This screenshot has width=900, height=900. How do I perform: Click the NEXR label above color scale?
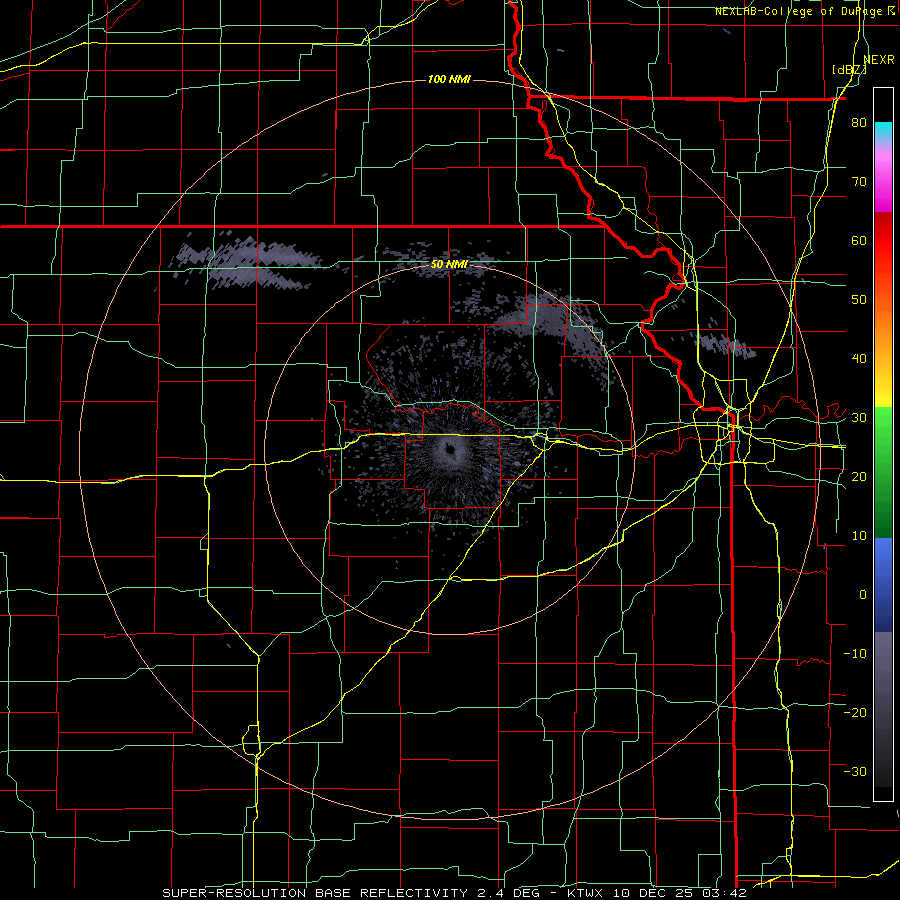coord(879,59)
